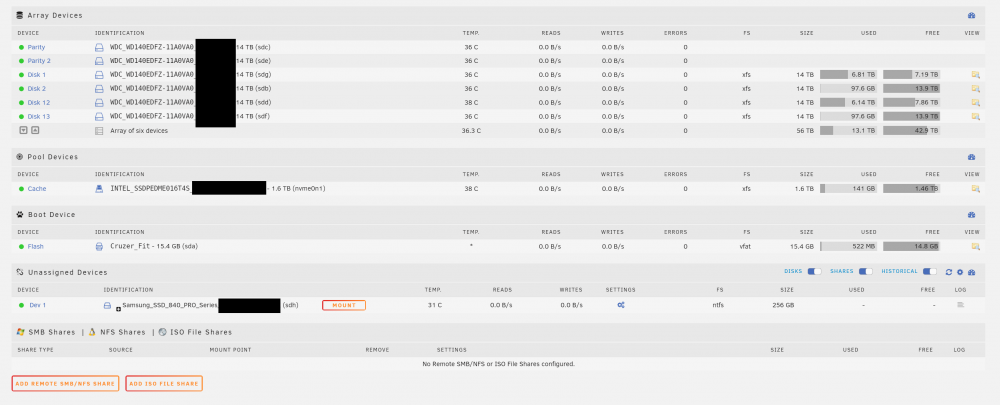Click Disk 2's drive identification icon
Screen dimensions: 1000x405
pos(99,89)
